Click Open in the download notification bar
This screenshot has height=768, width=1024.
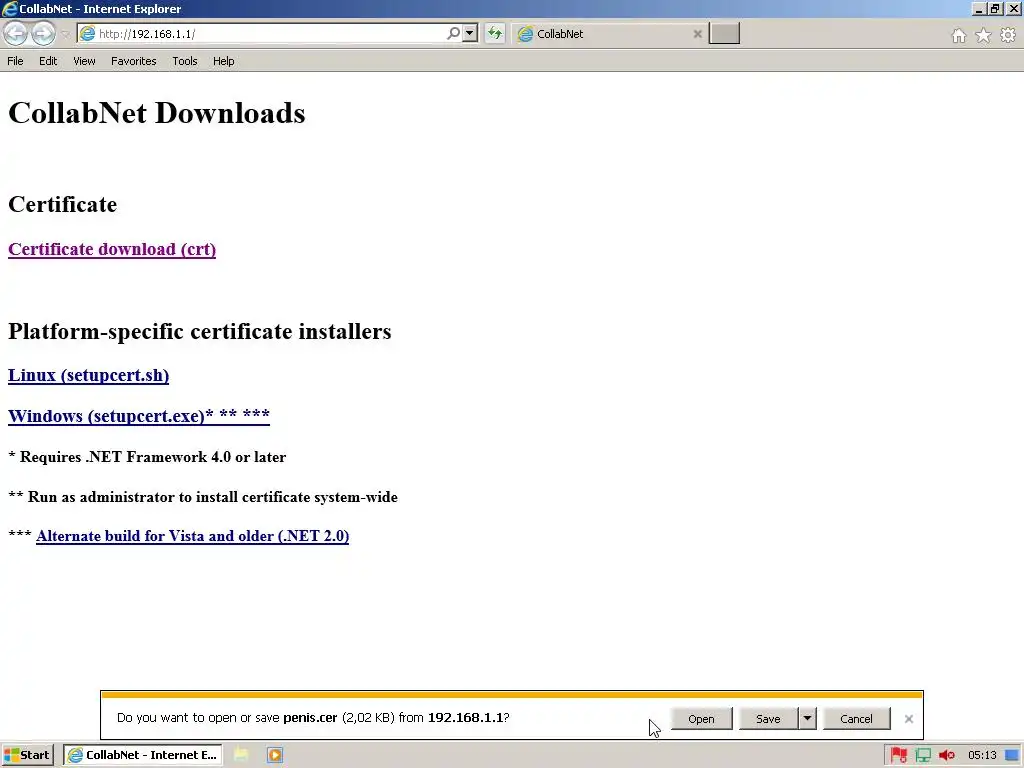coord(701,718)
